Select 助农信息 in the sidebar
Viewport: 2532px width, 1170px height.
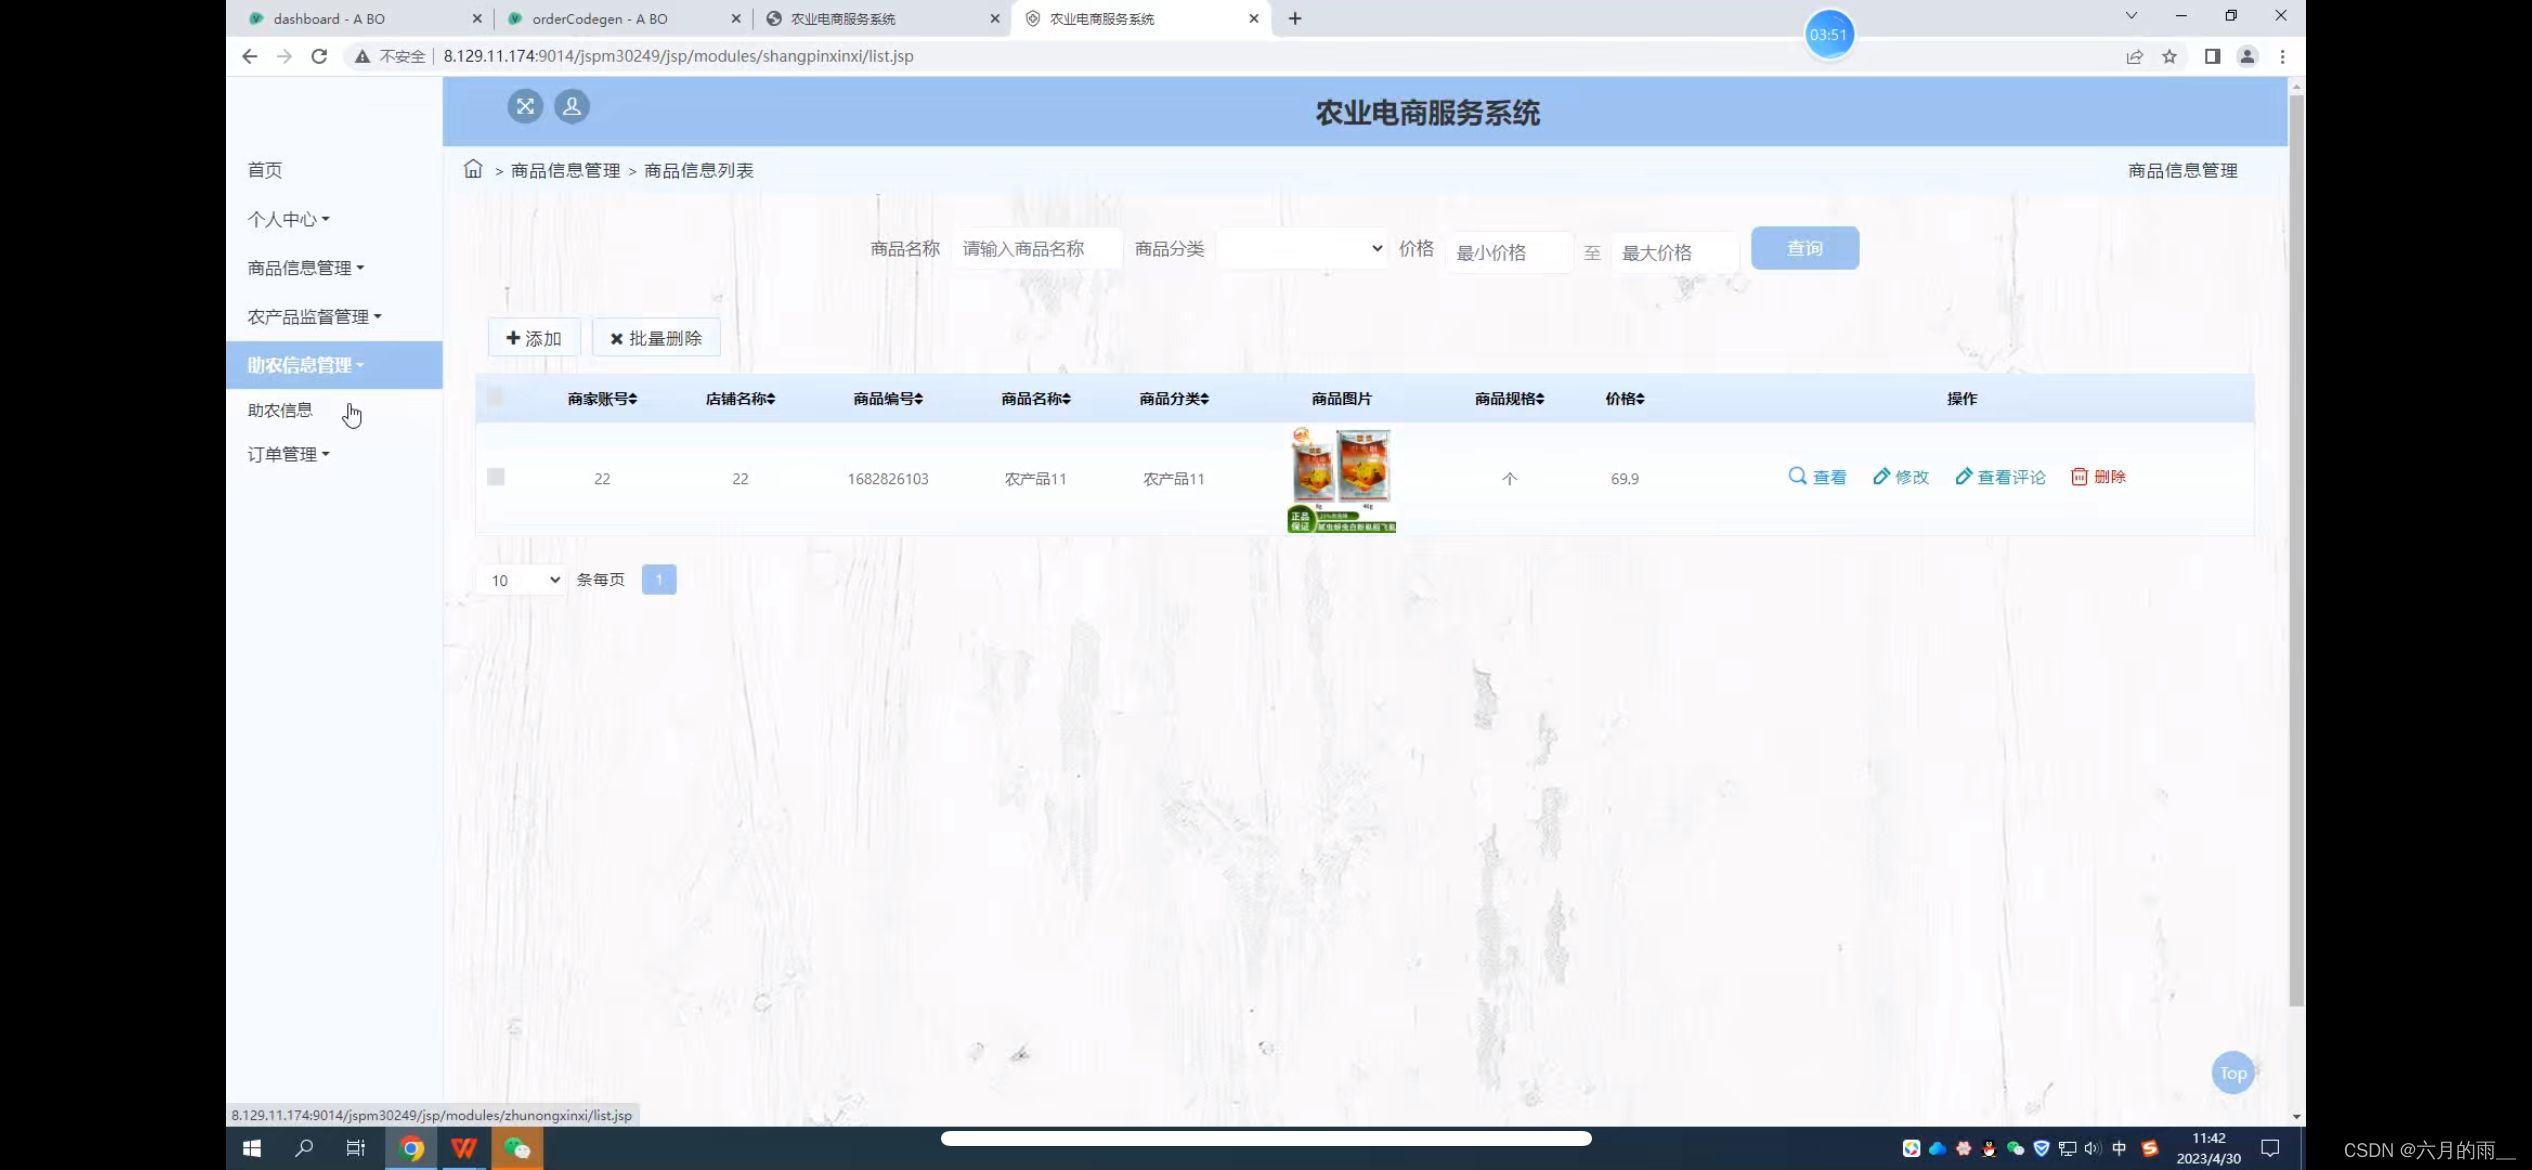click(x=280, y=411)
